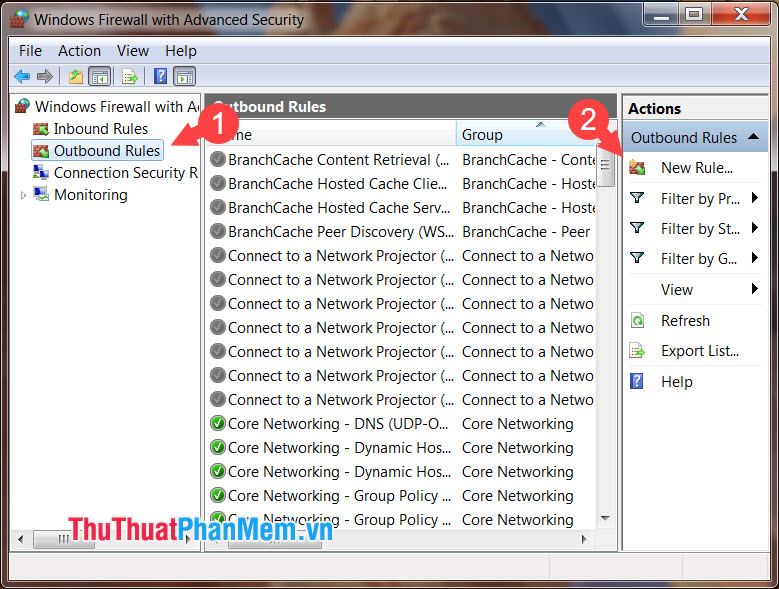This screenshot has height=589, width=779.
Task: Click the tree pane horizontal scrollbar left arrow
Action: coord(20,539)
